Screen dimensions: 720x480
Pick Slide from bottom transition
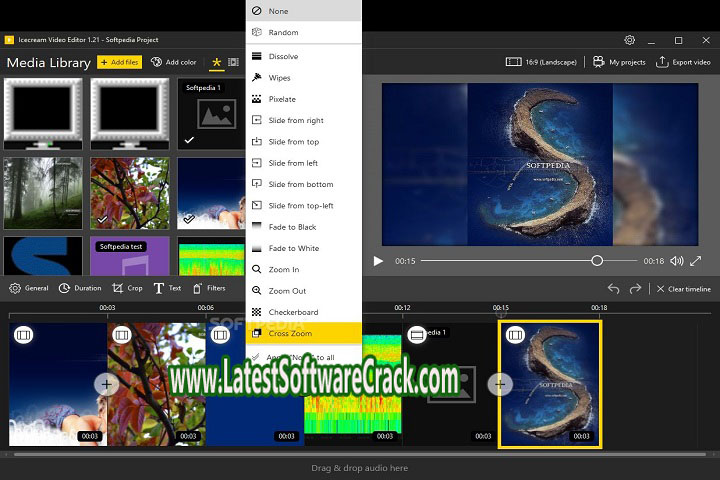tap(304, 184)
